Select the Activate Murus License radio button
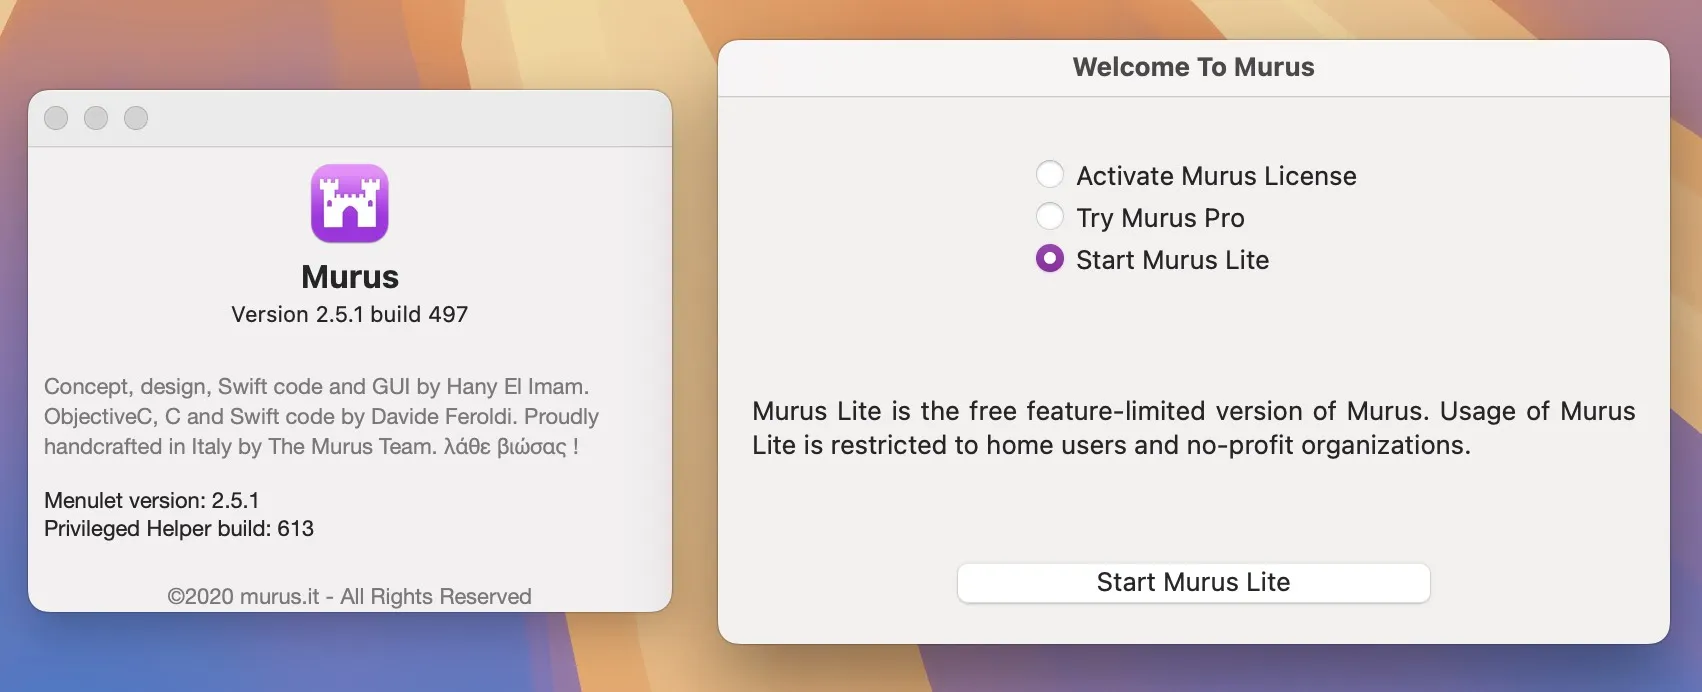The width and height of the screenshot is (1702, 692). coord(1050,175)
